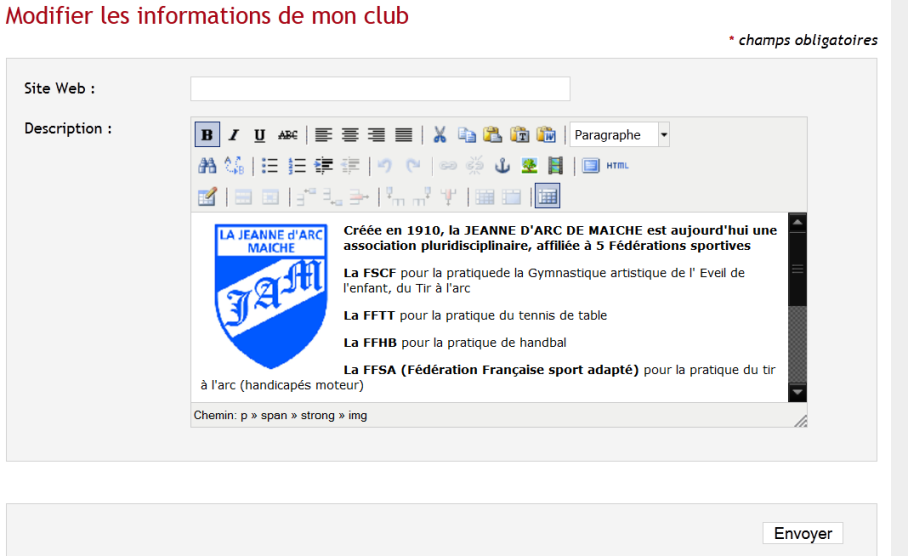Click the greyed-out outdent icon
Viewport: 908px width, 556px height.
click(350, 166)
